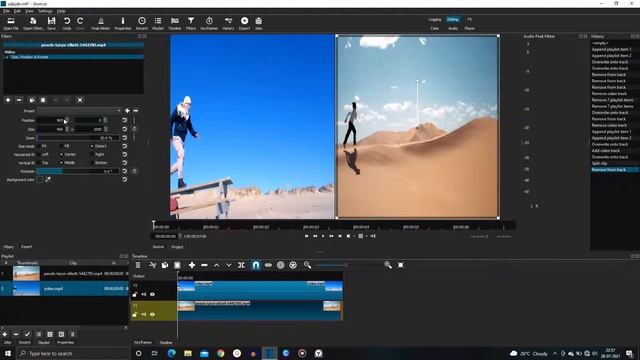Click Zoom timeline to fit icon
Viewport: 640px width, 360px height.
click(401, 265)
